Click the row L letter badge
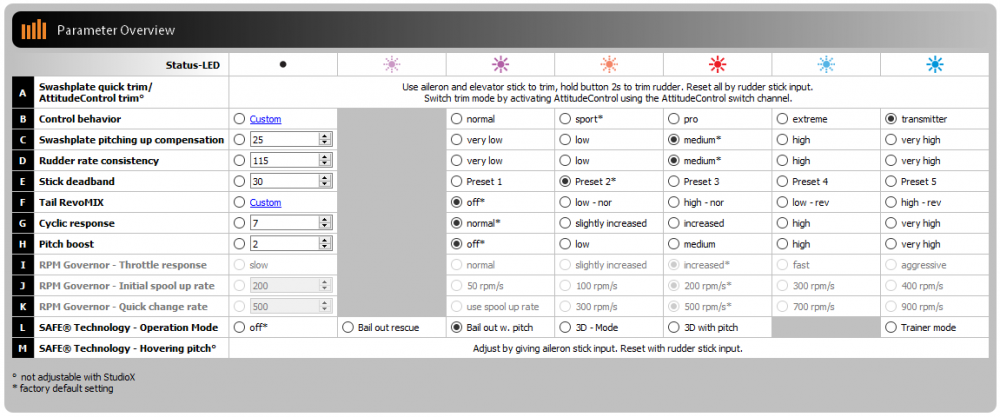The image size is (1000, 417). [22, 327]
